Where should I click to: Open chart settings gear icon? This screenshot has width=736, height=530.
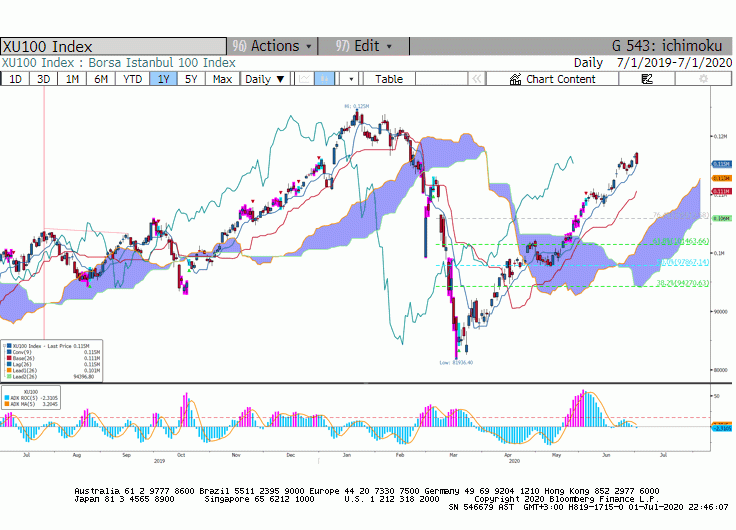[x=703, y=79]
